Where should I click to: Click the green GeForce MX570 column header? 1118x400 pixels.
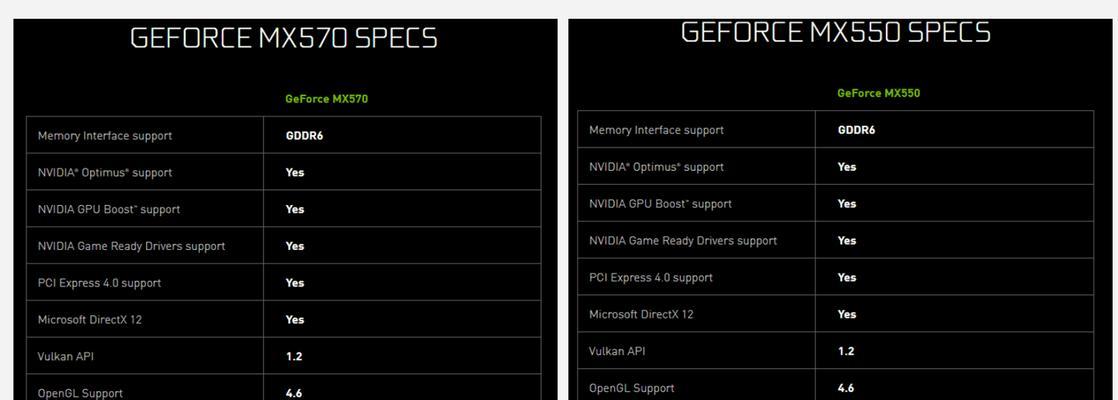click(327, 99)
